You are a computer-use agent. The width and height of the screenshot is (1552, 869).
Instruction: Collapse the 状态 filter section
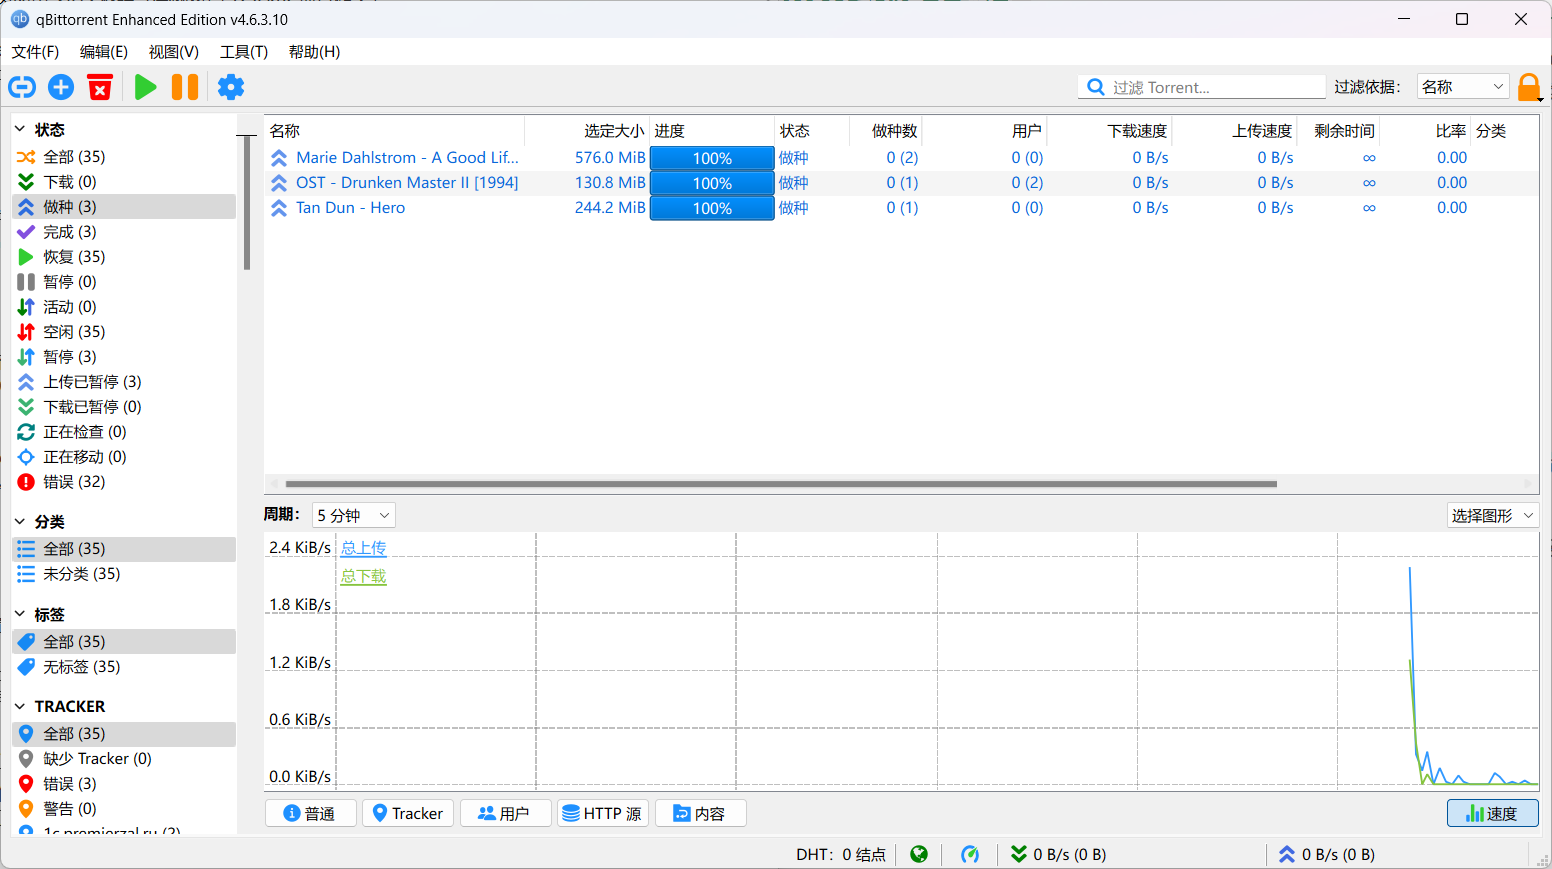tap(20, 129)
